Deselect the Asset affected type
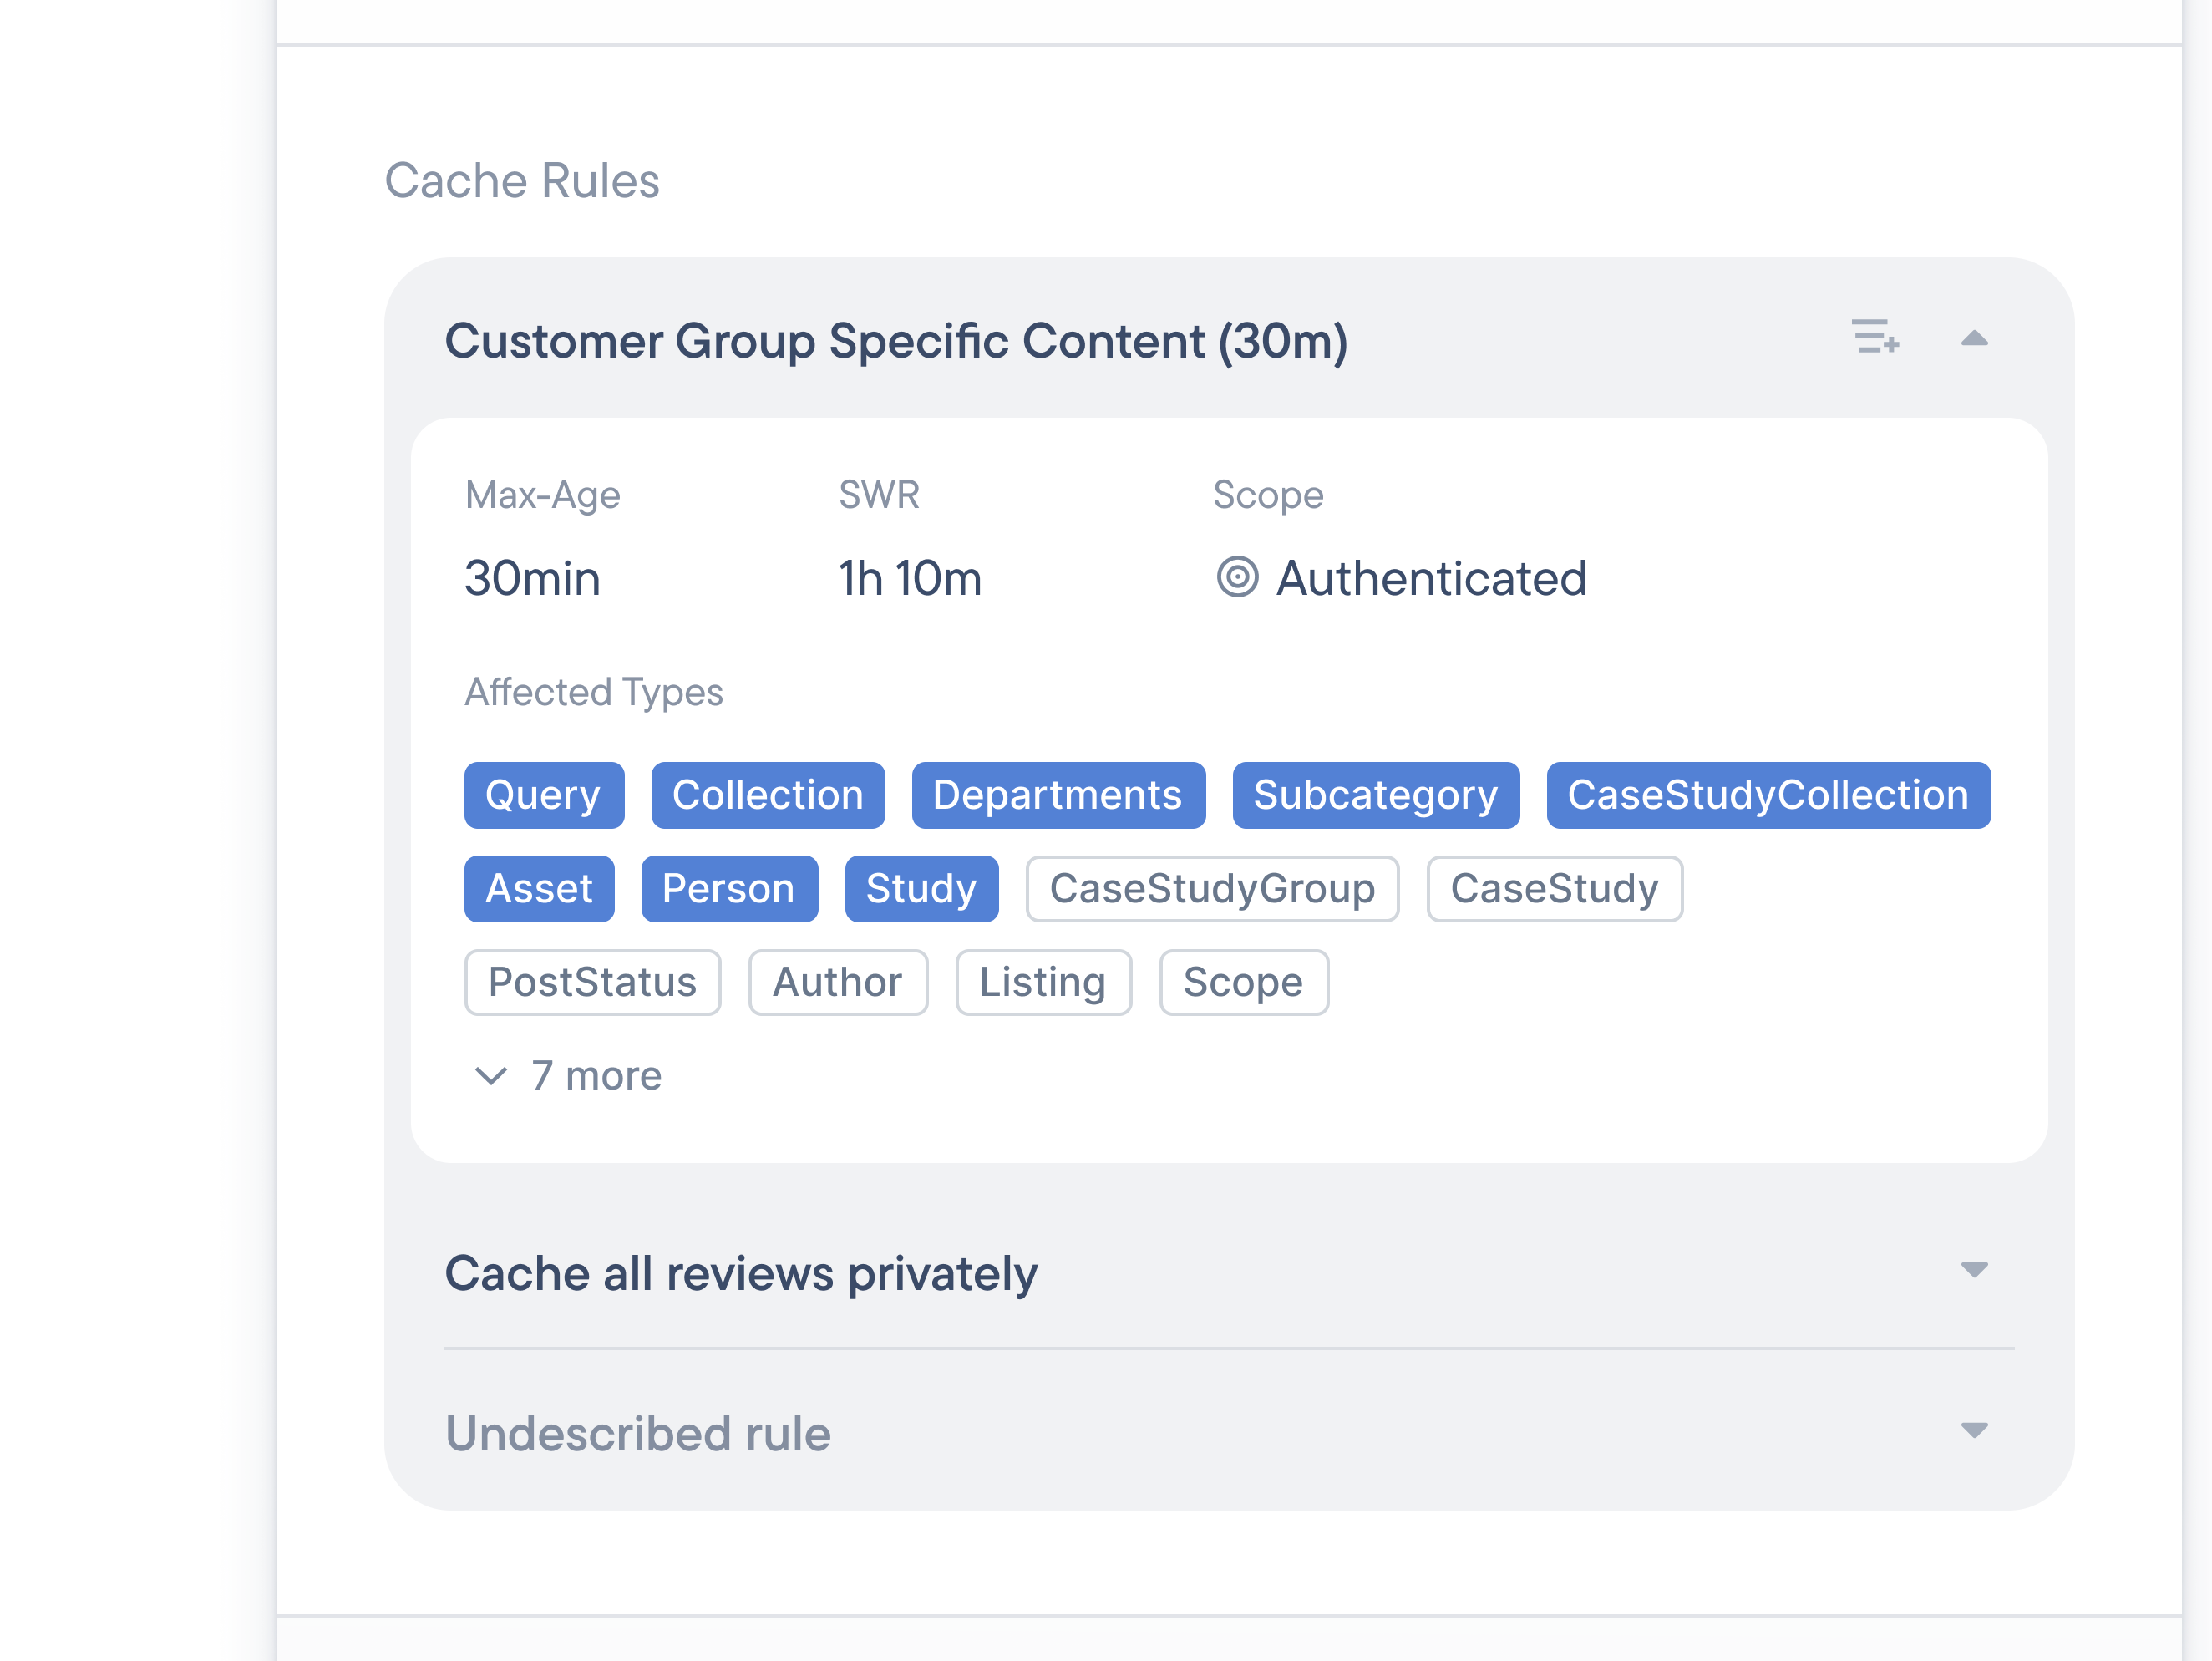This screenshot has width=2212, height=1661. 539,888
